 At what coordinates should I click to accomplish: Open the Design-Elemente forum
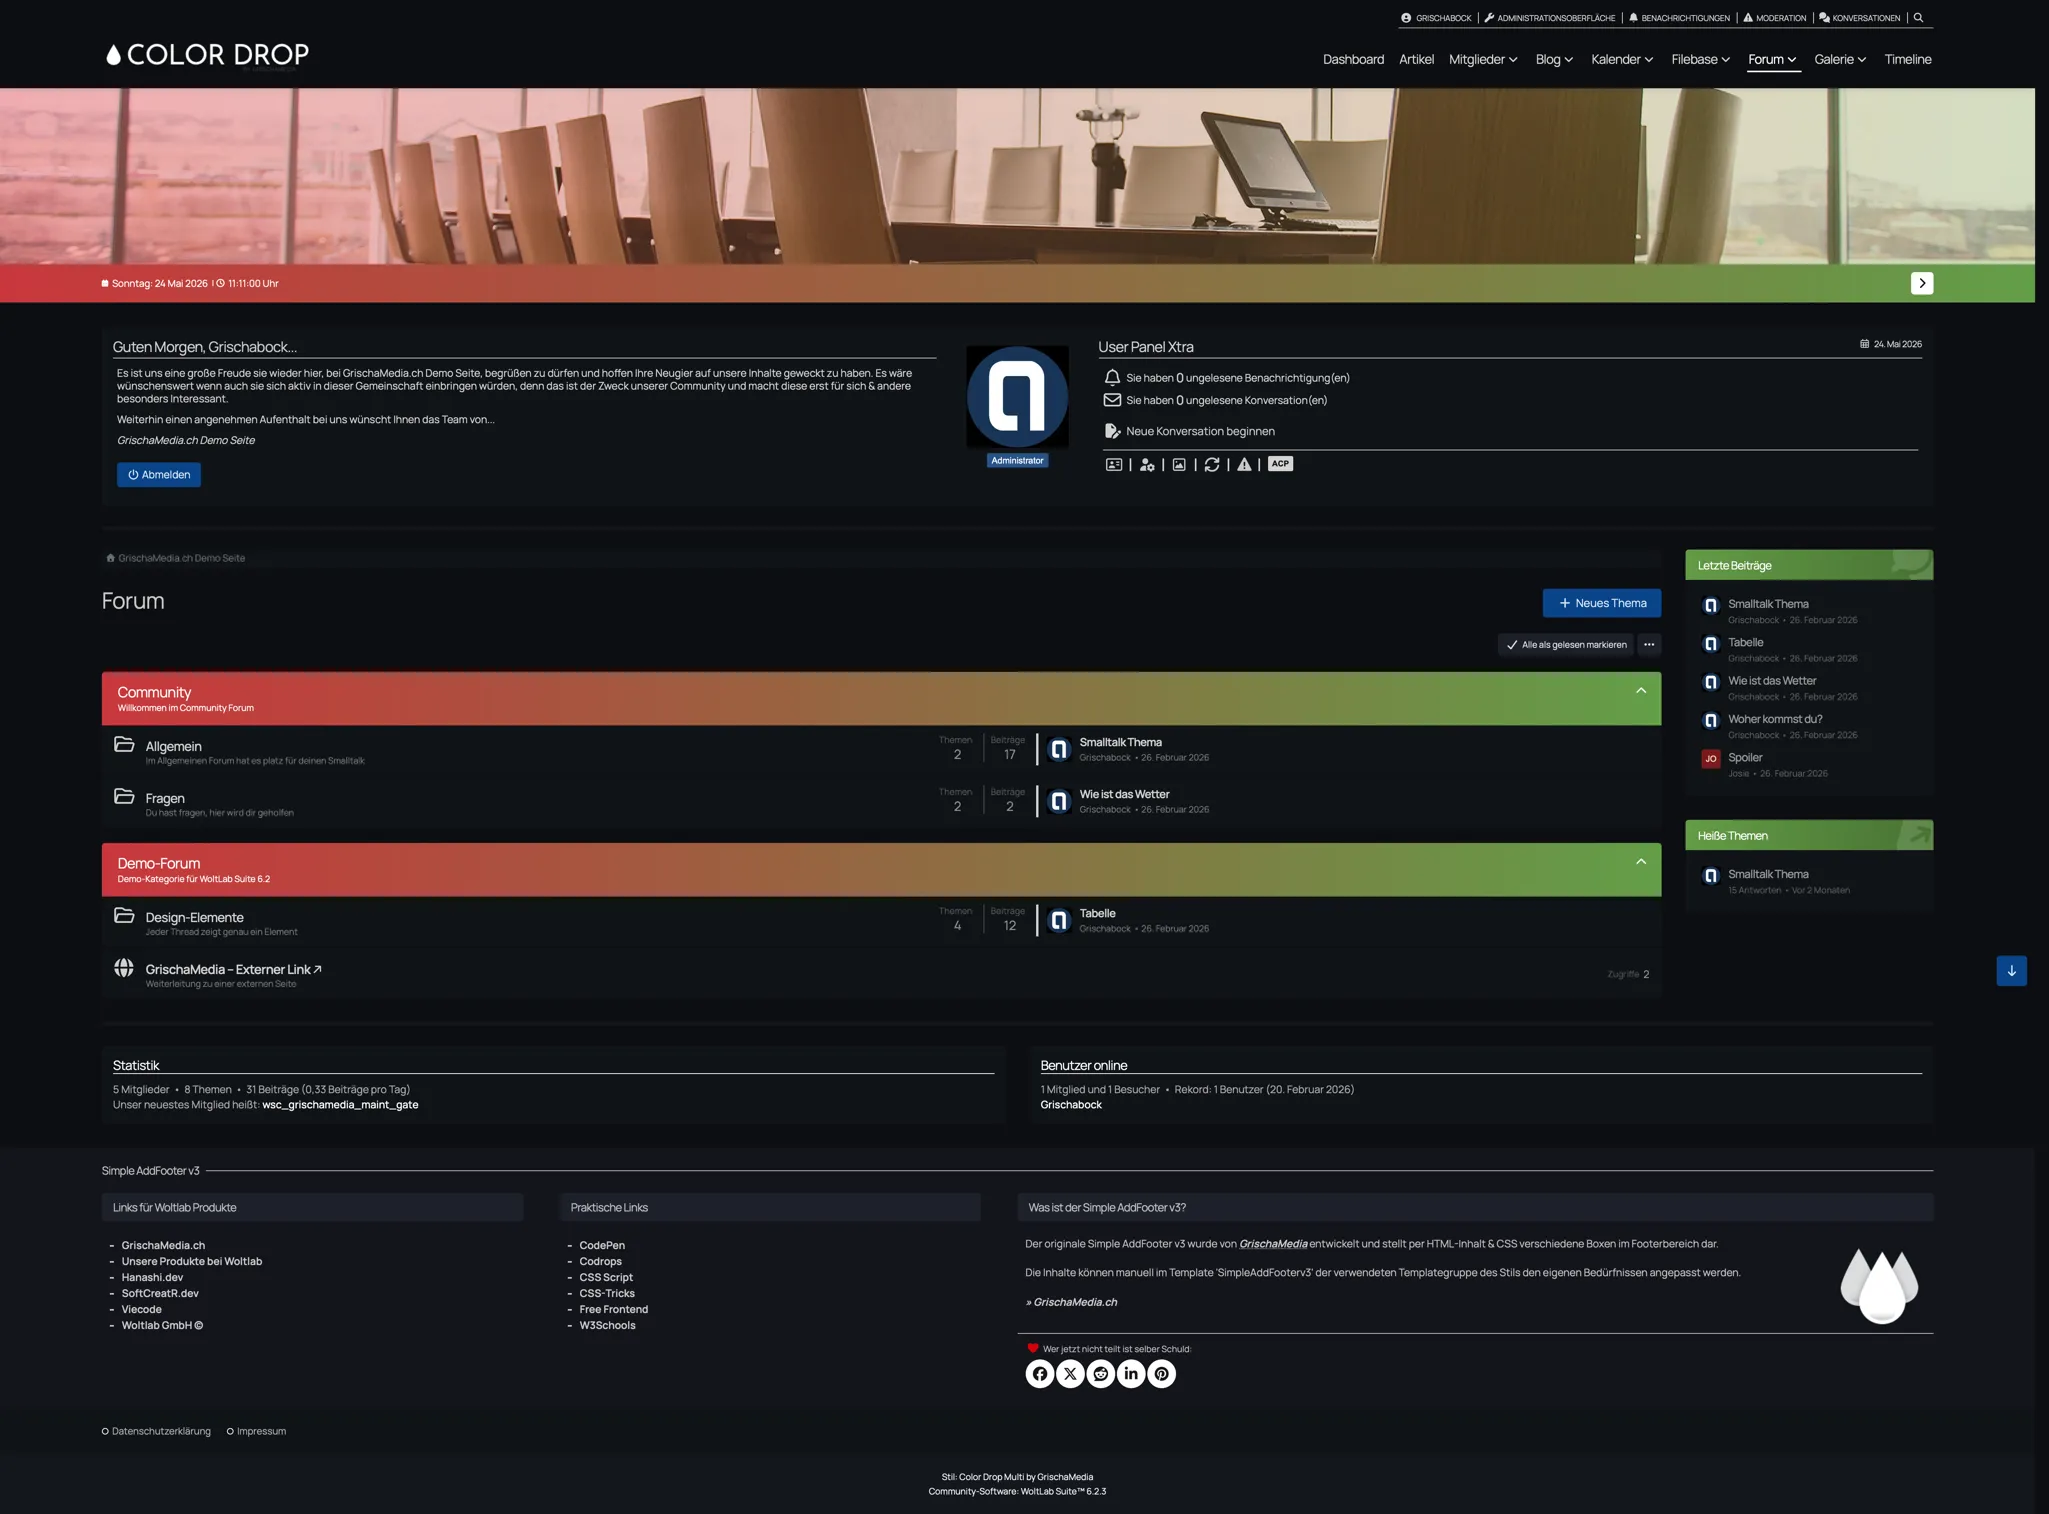(194, 917)
